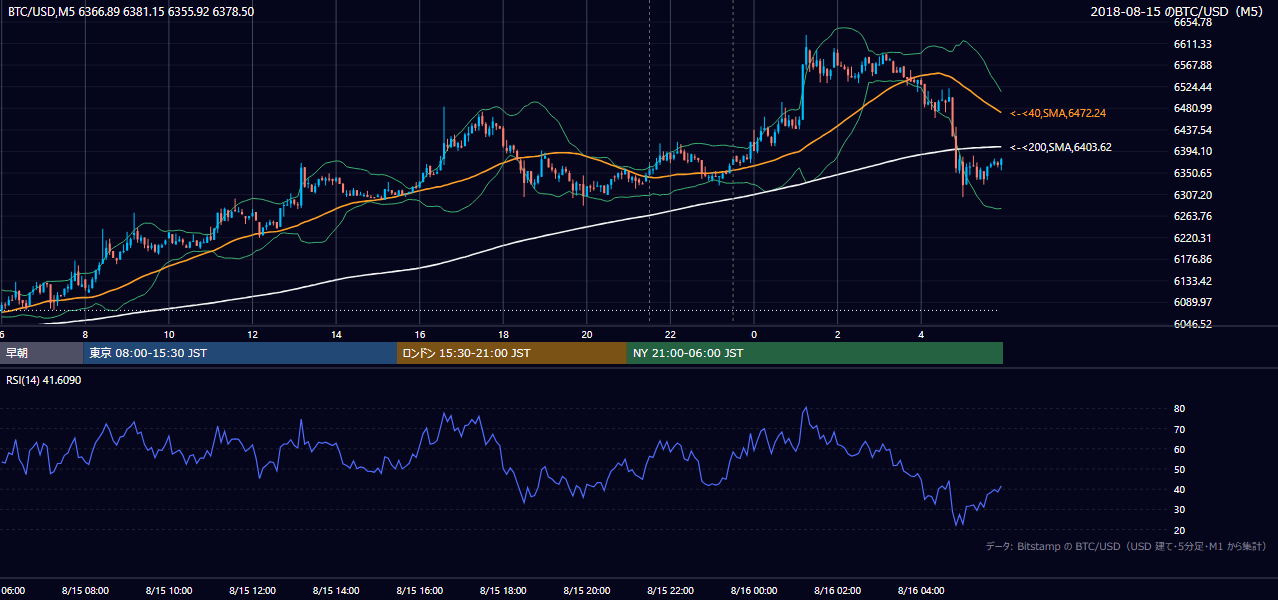Click the BTC/USD,M5 OHLC title text
The width and height of the screenshot is (1278, 600).
(x=130, y=11)
